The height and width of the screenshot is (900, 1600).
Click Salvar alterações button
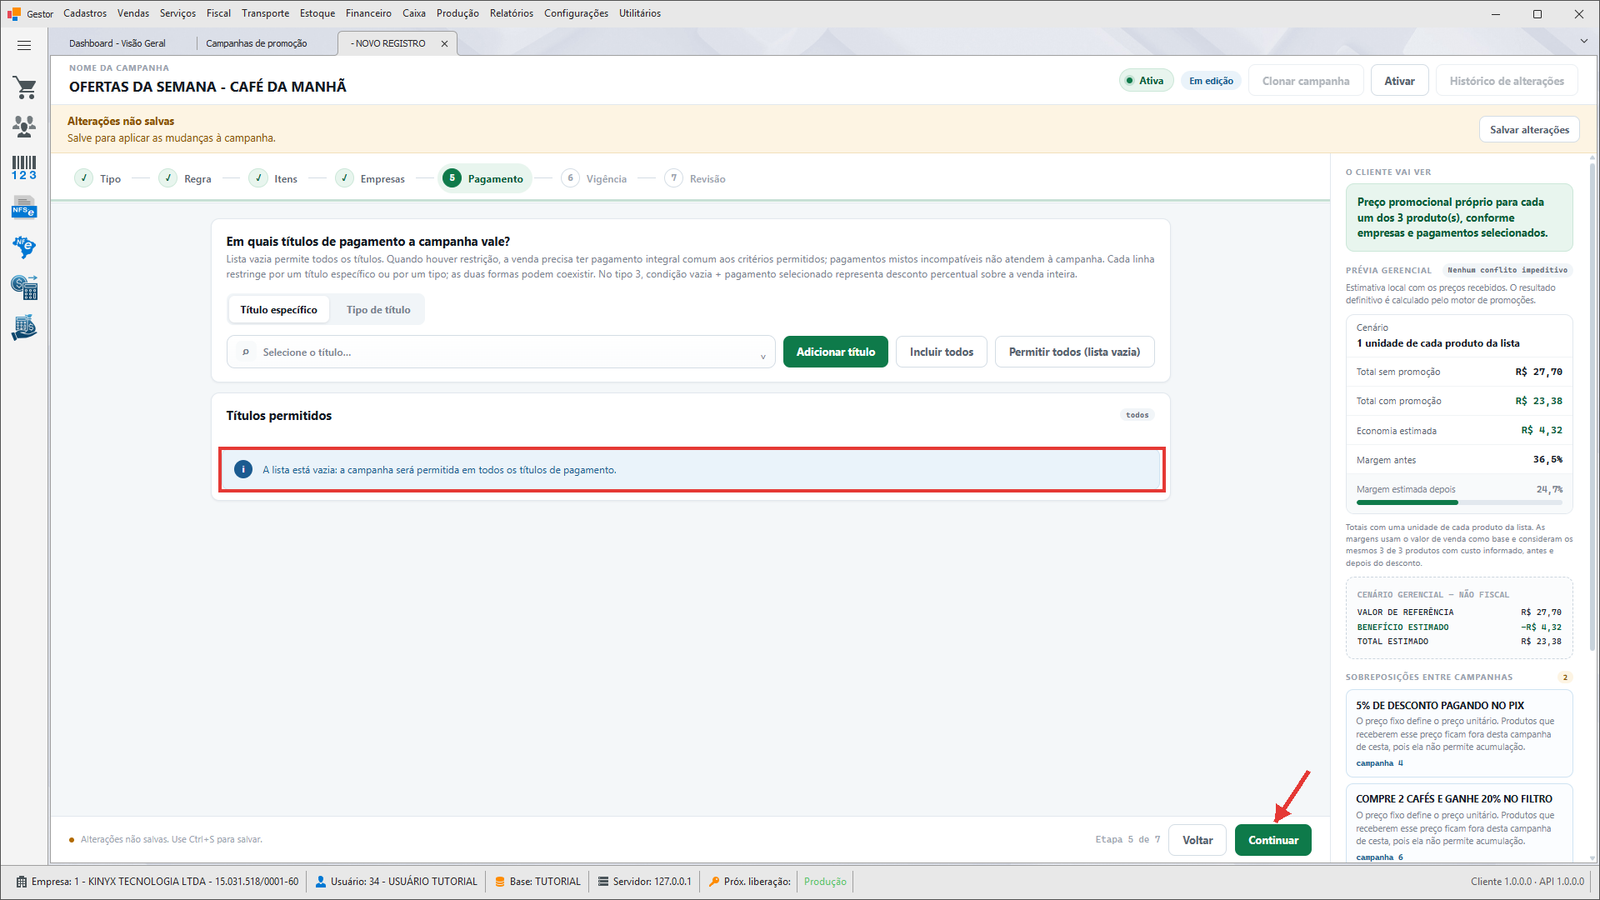(1529, 130)
